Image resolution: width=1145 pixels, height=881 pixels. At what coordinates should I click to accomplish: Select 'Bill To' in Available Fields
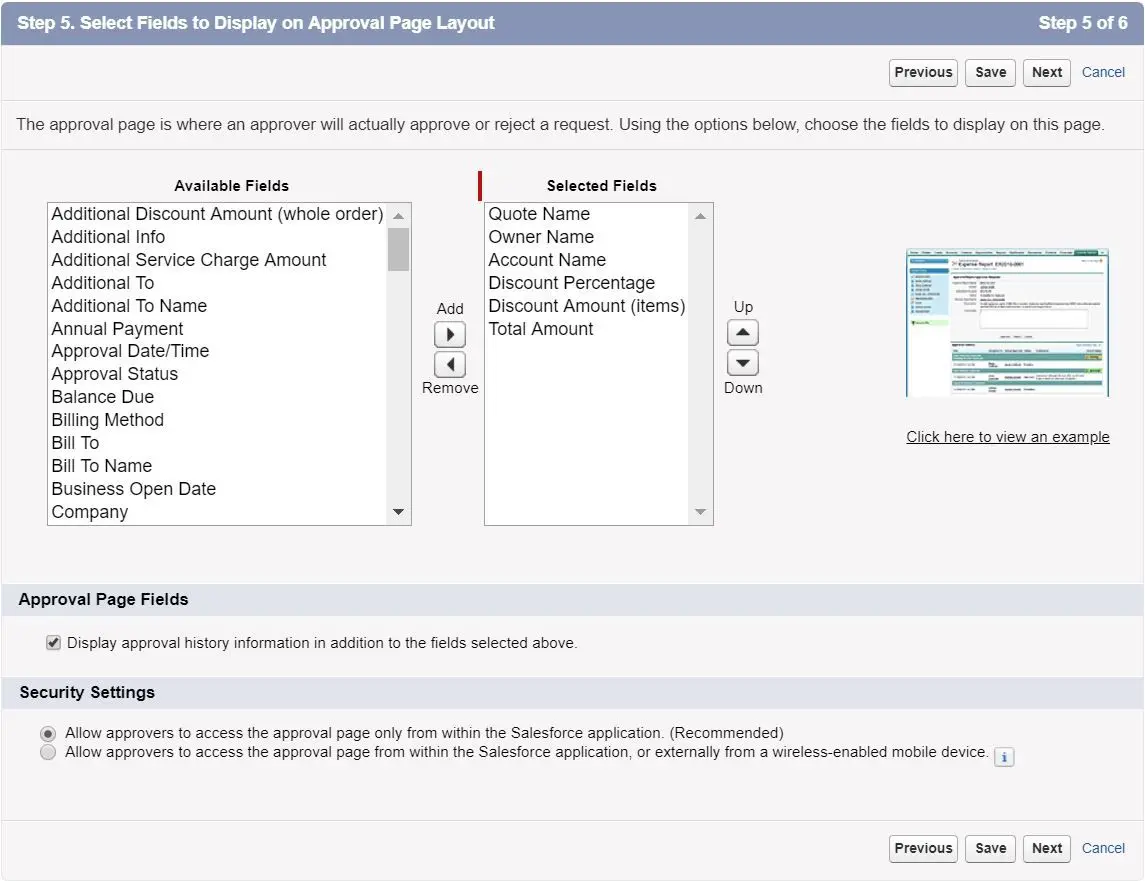(217, 443)
